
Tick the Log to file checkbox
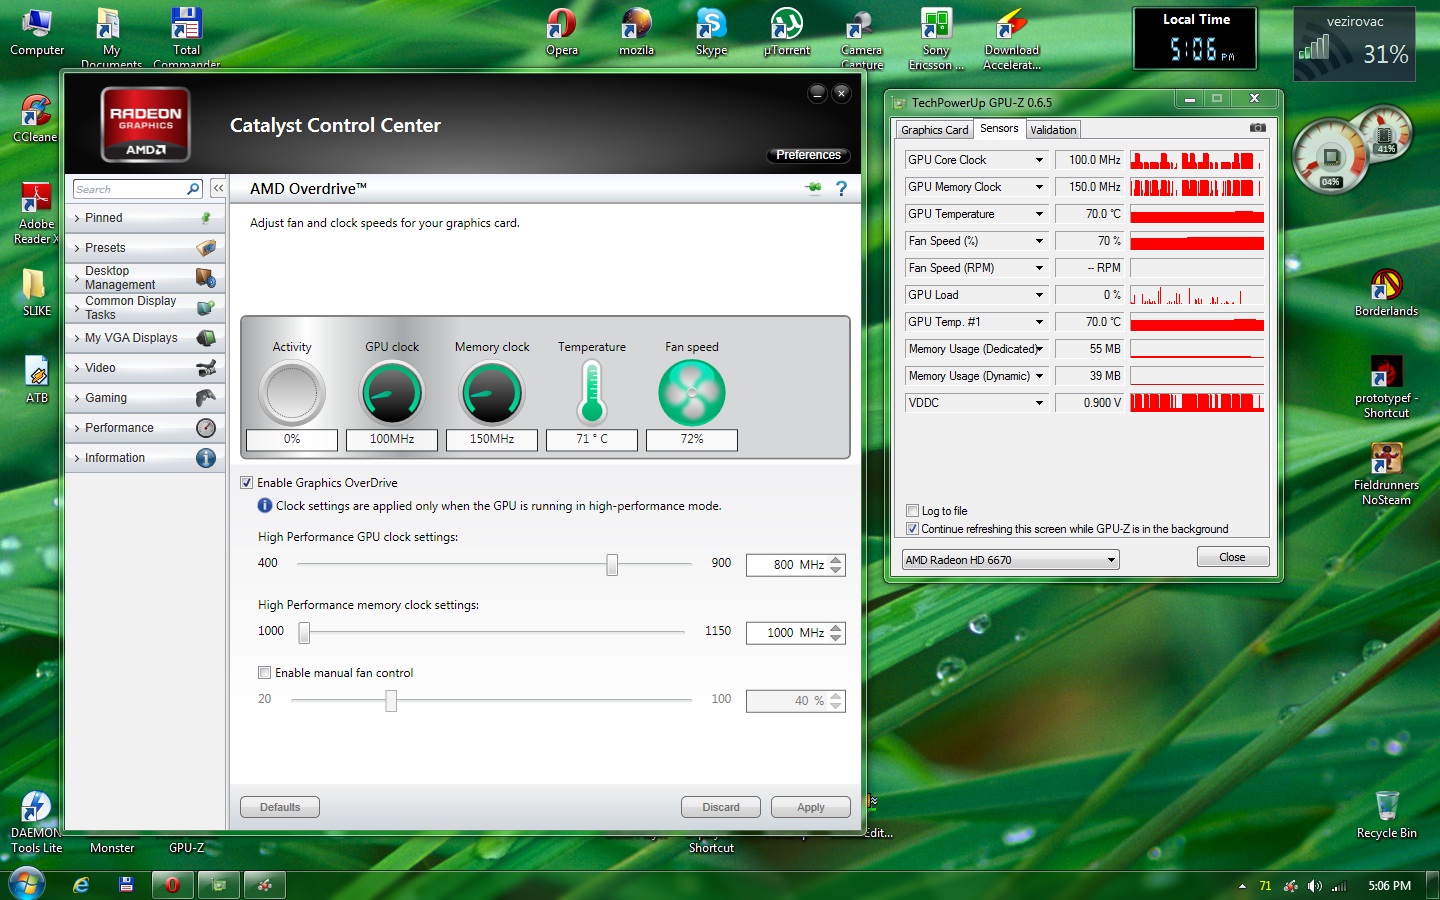[x=912, y=511]
